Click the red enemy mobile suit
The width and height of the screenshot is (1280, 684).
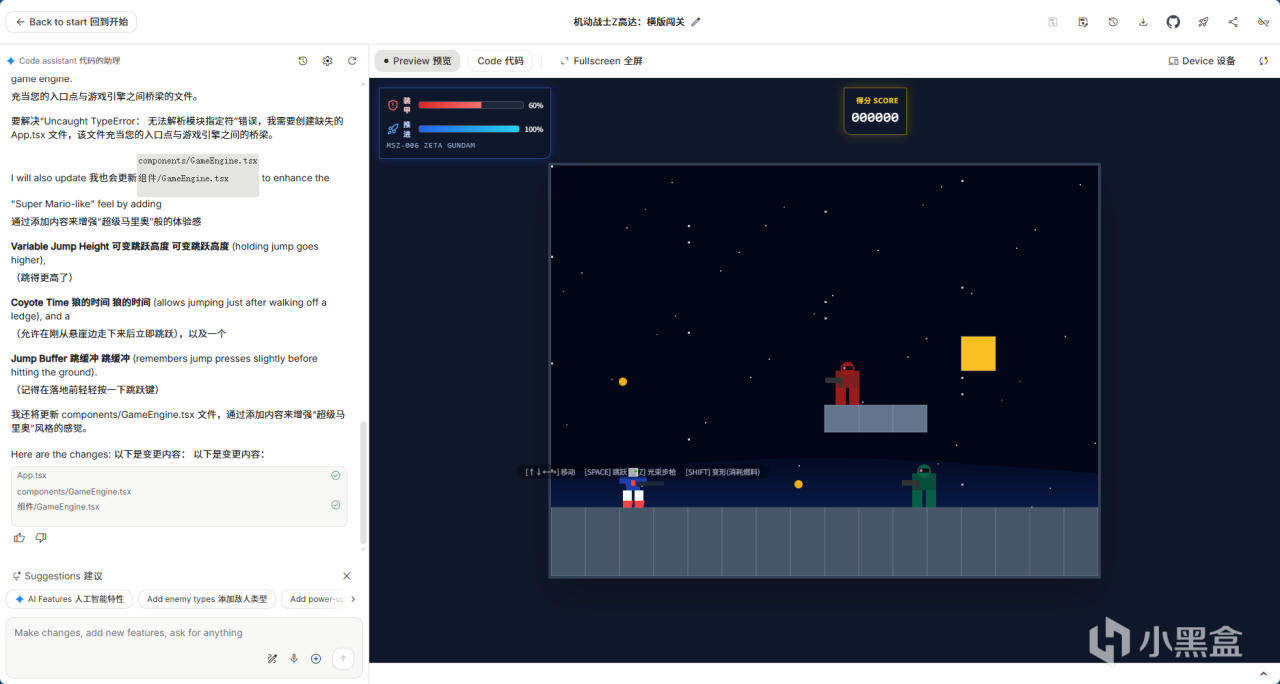click(x=845, y=383)
